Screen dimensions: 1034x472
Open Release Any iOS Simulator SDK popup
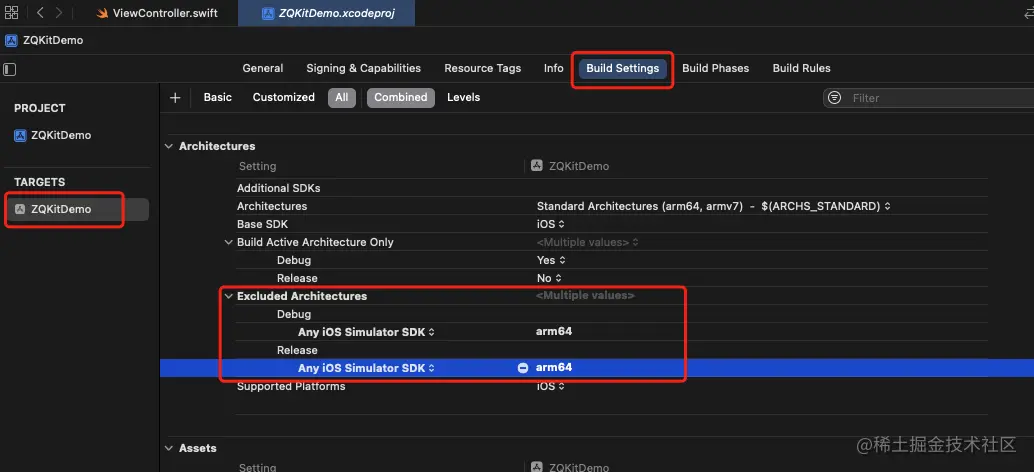point(366,368)
